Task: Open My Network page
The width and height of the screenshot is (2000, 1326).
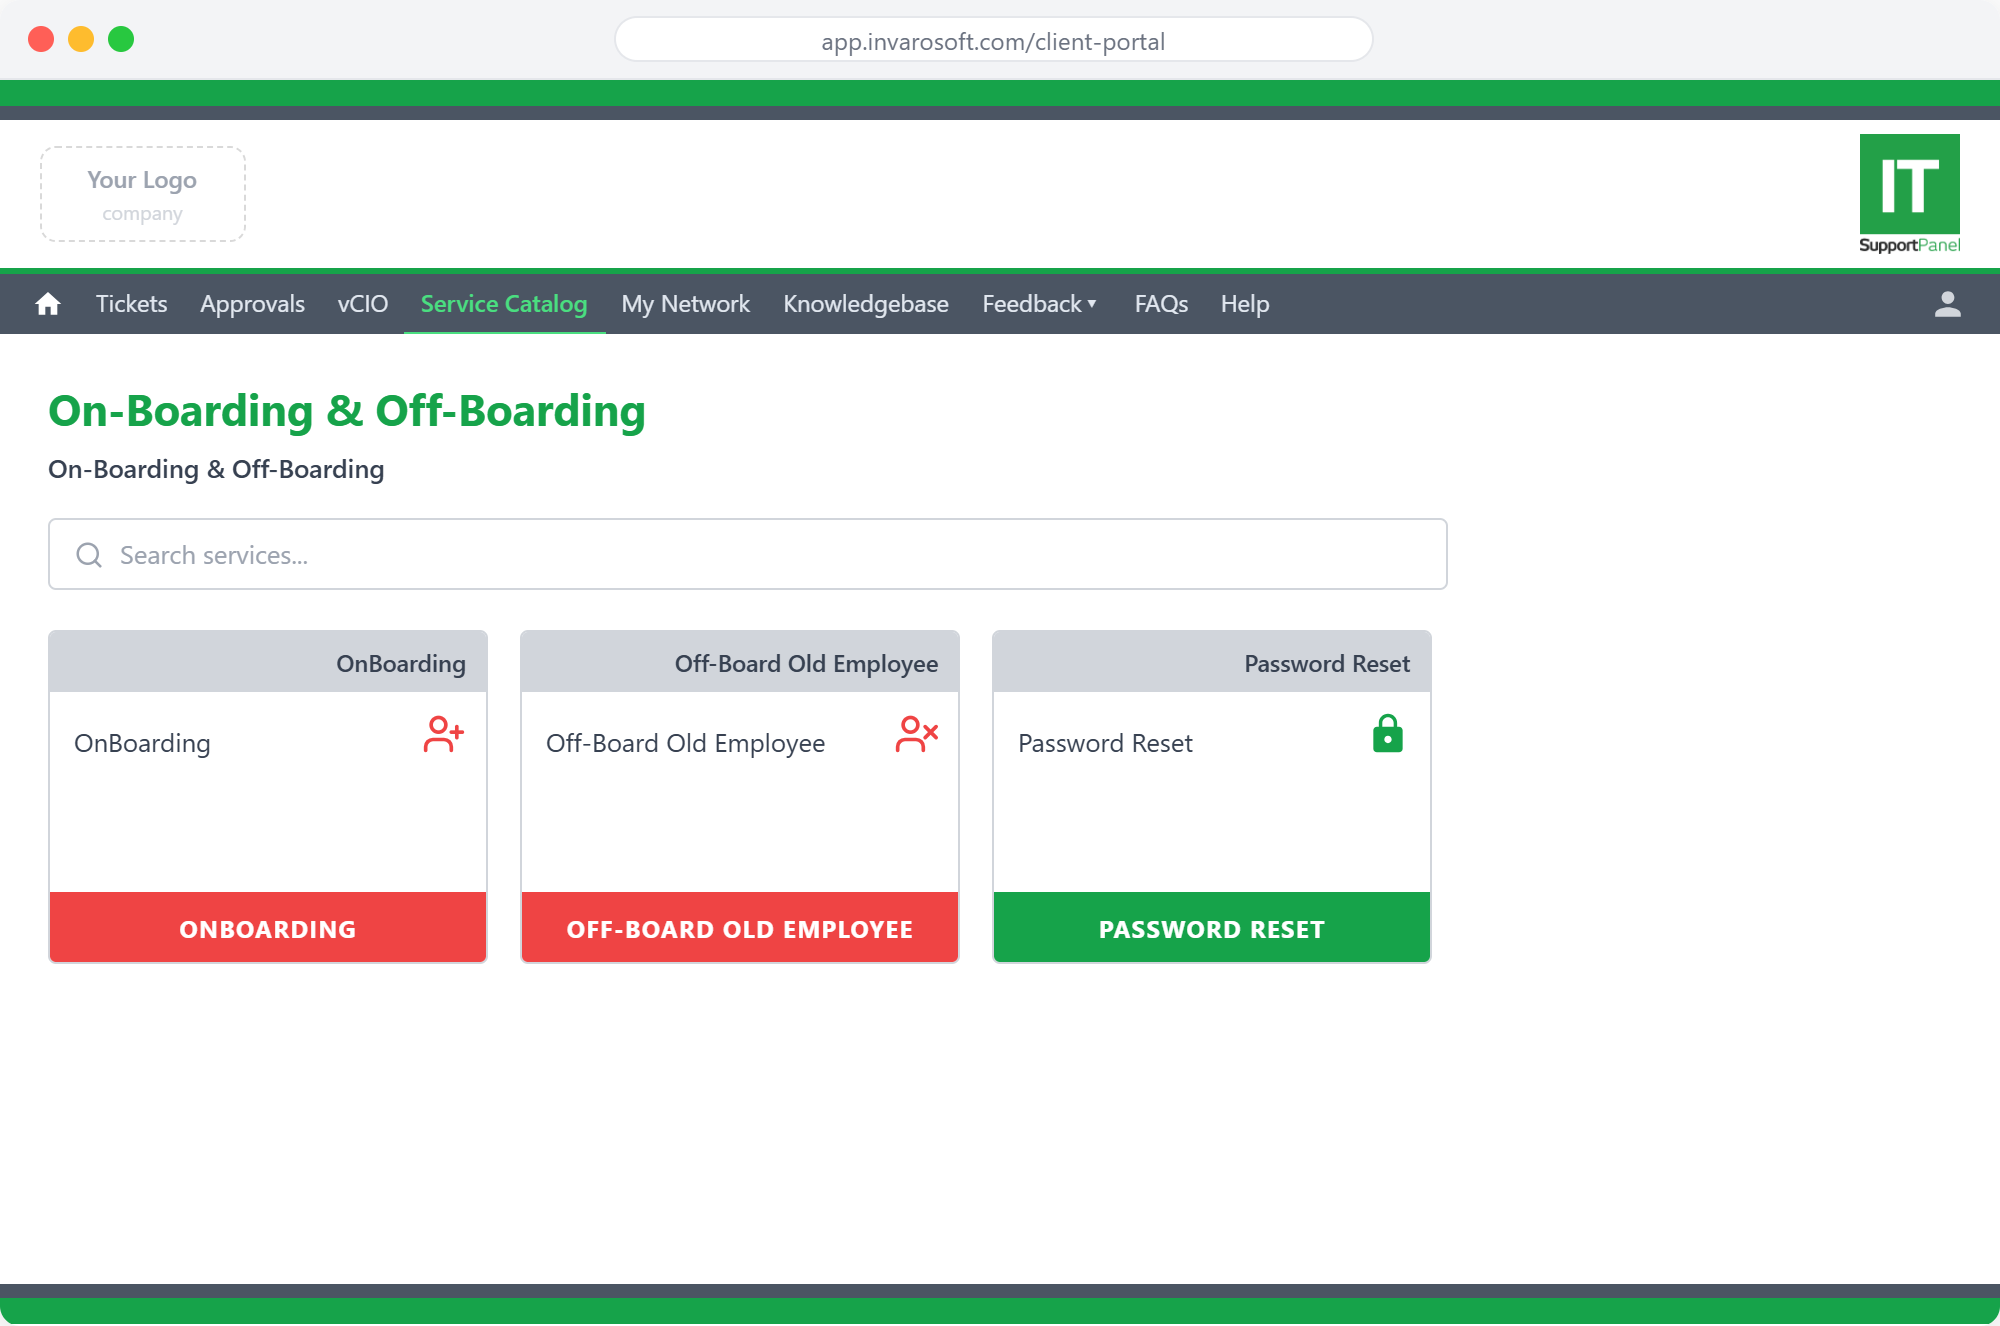Action: [685, 304]
